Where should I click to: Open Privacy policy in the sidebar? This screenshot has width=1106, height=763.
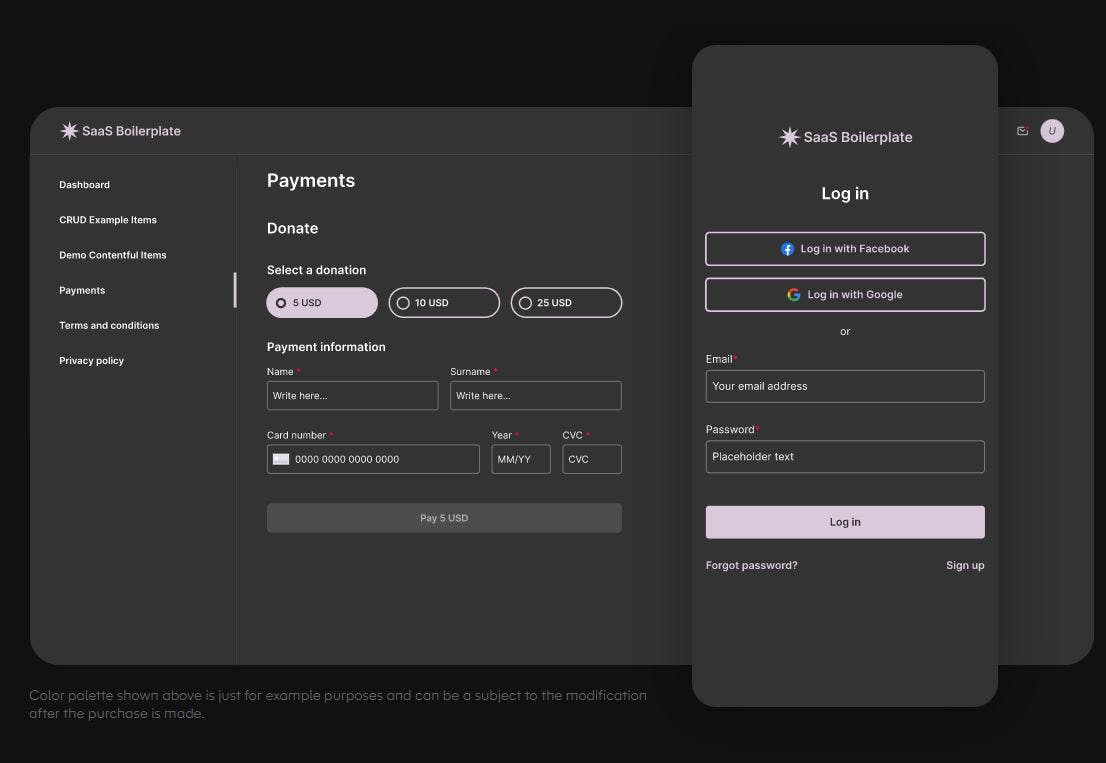[92, 361]
